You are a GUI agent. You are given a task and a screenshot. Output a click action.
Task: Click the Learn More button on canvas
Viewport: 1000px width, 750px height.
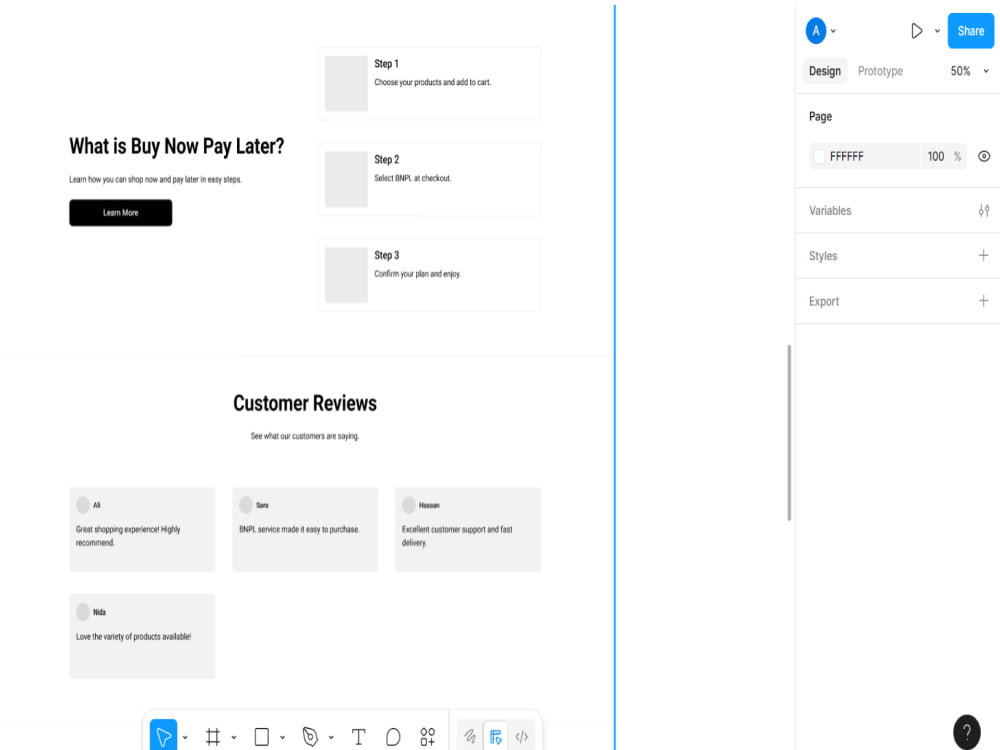tap(121, 212)
